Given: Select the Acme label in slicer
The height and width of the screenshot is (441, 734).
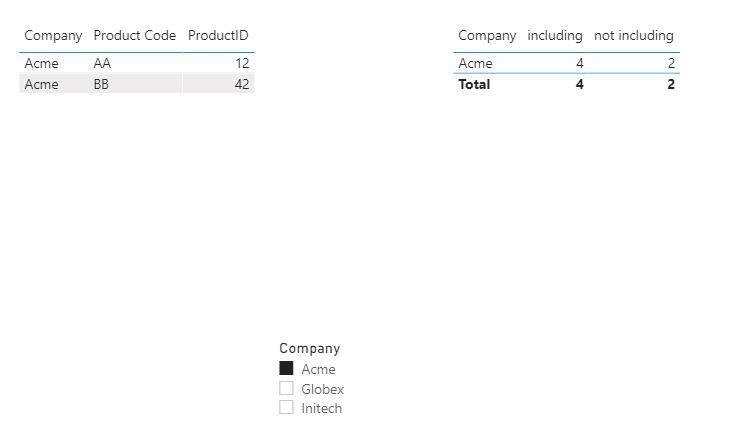Looking at the screenshot, I should 318,369.
